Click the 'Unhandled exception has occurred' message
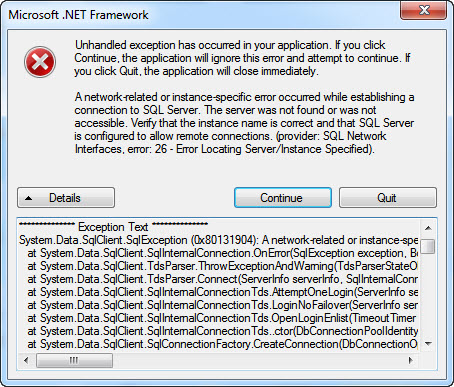 coord(242,58)
